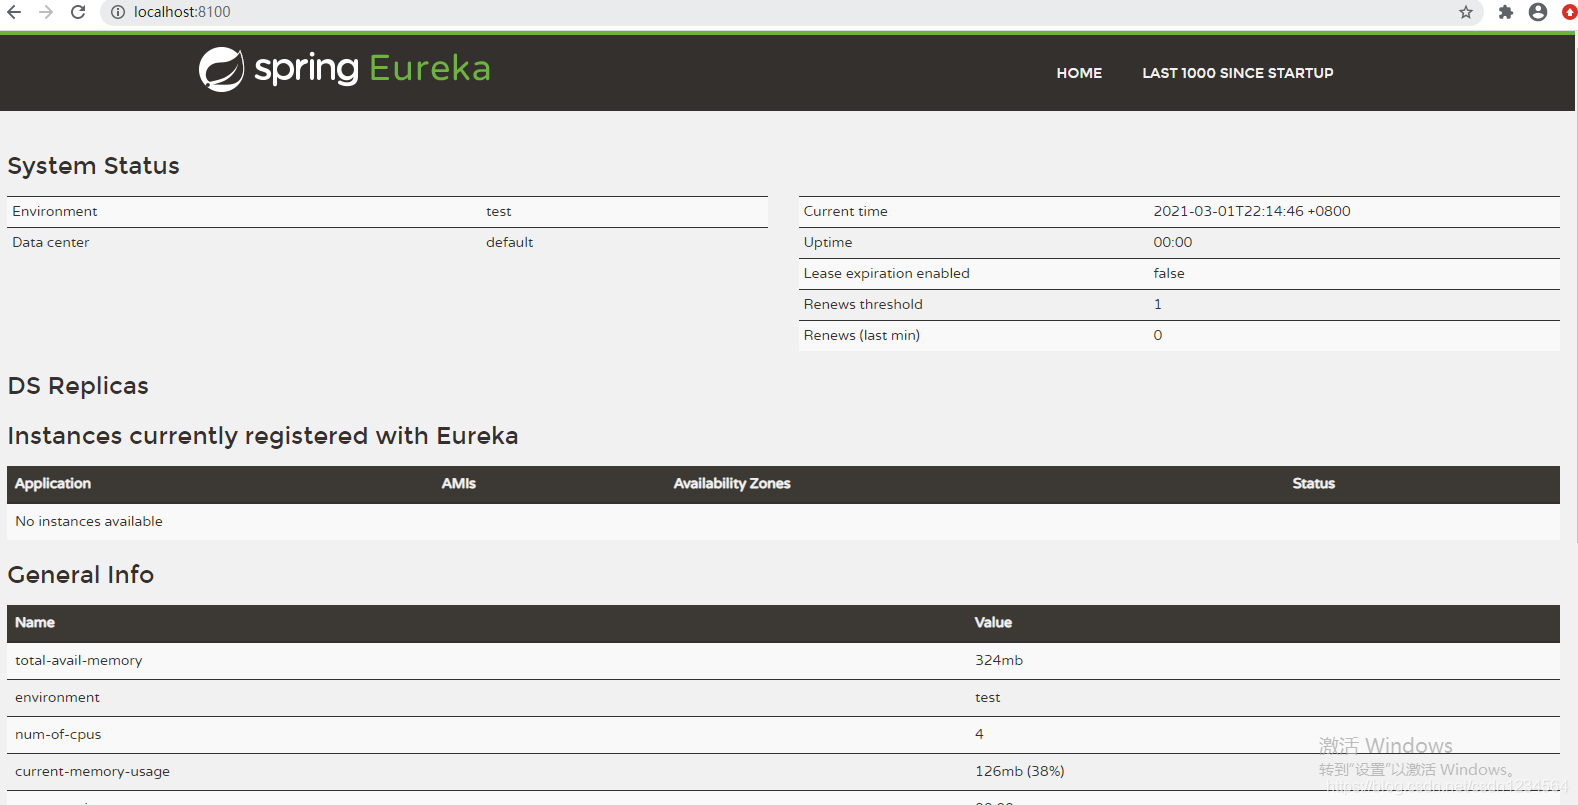Click the Name column header
The width and height of the screenshot is (1578, 805).
(35, 622)
